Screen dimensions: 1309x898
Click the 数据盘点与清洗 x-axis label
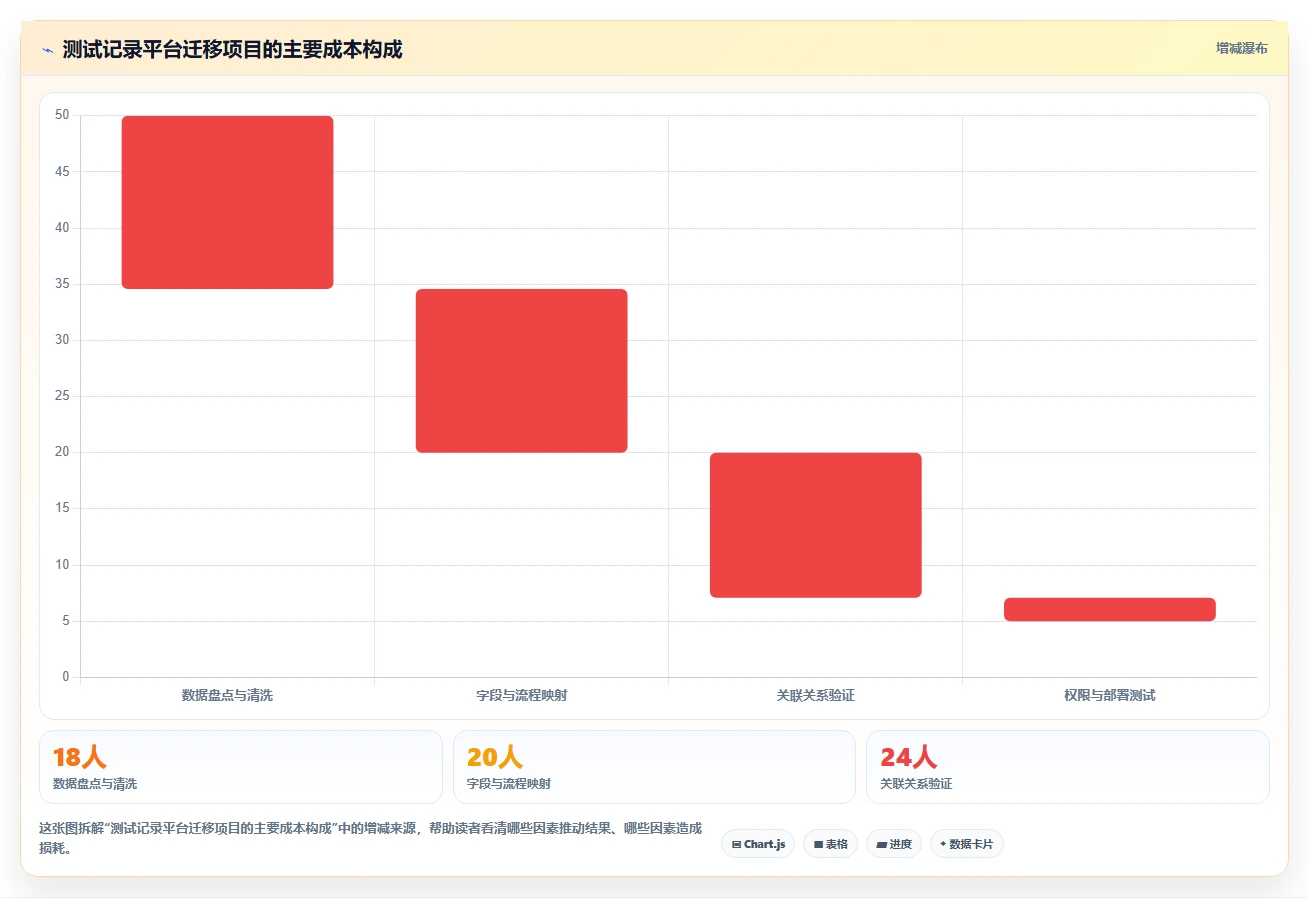click(x=227, y=695)
